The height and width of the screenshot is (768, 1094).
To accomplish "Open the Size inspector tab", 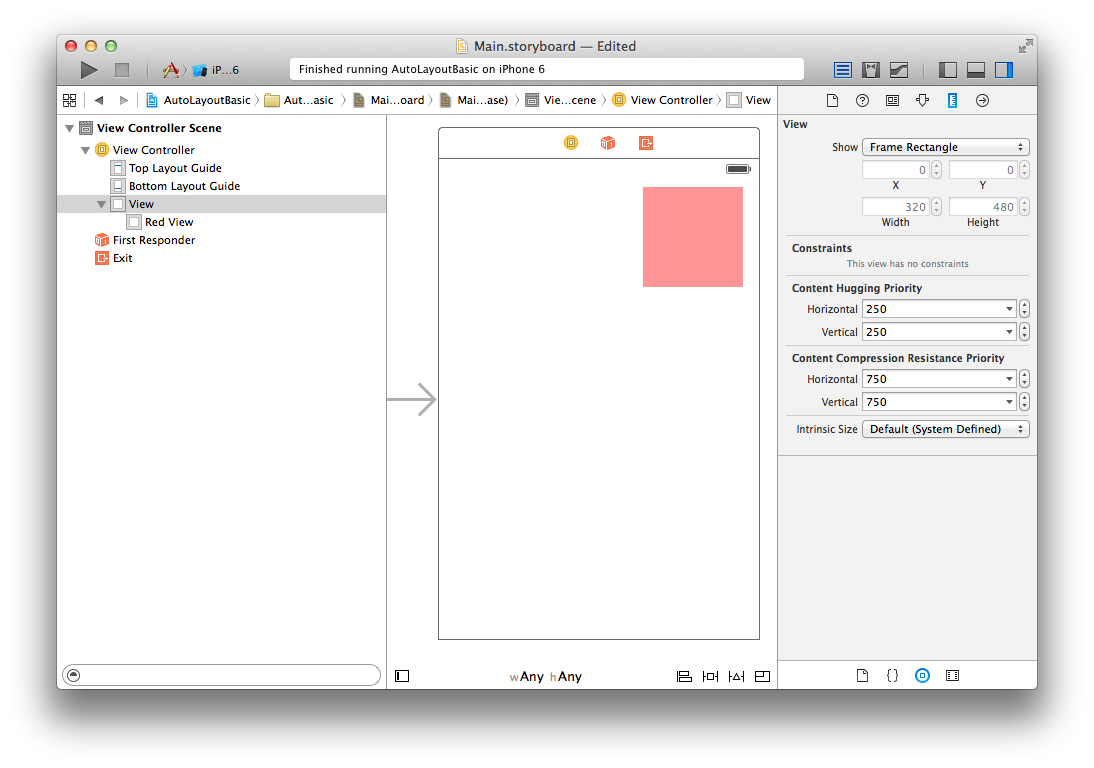I will pos(952,100).
